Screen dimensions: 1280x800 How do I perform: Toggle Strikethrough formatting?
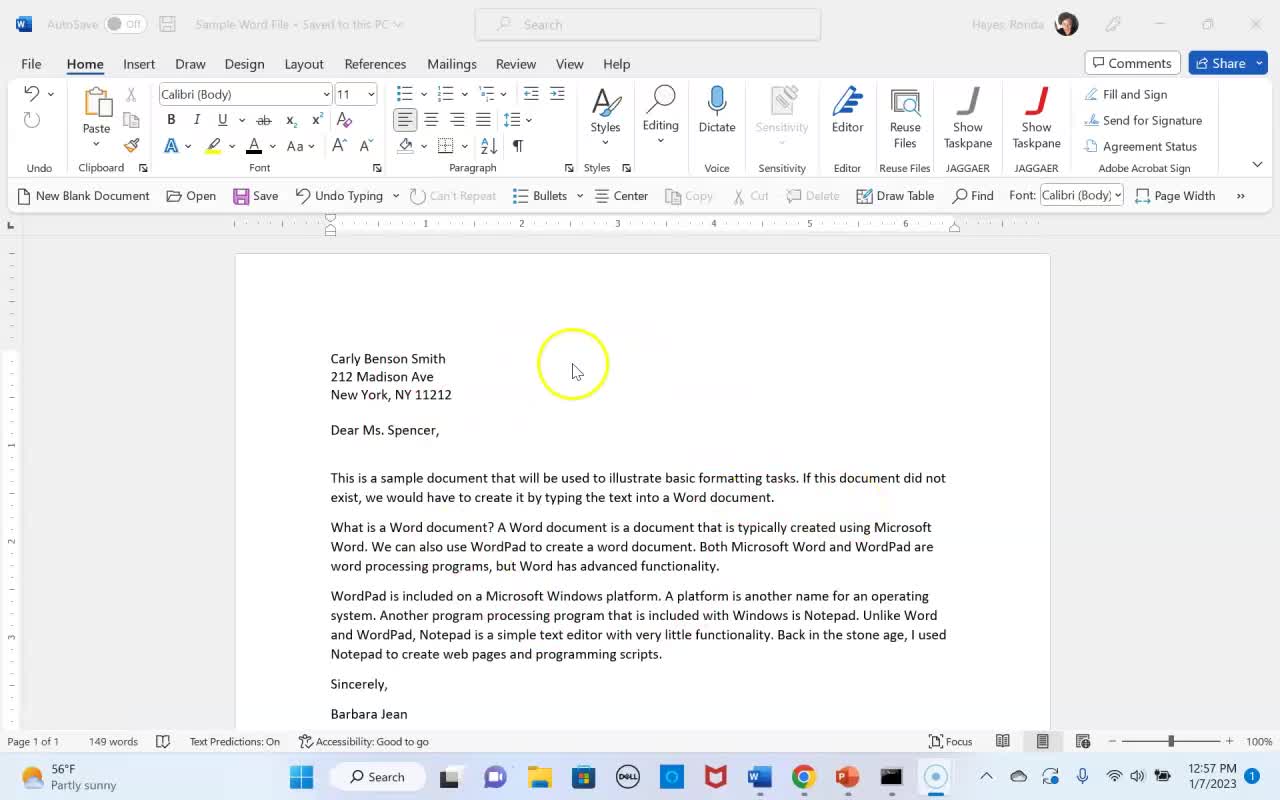264,120
